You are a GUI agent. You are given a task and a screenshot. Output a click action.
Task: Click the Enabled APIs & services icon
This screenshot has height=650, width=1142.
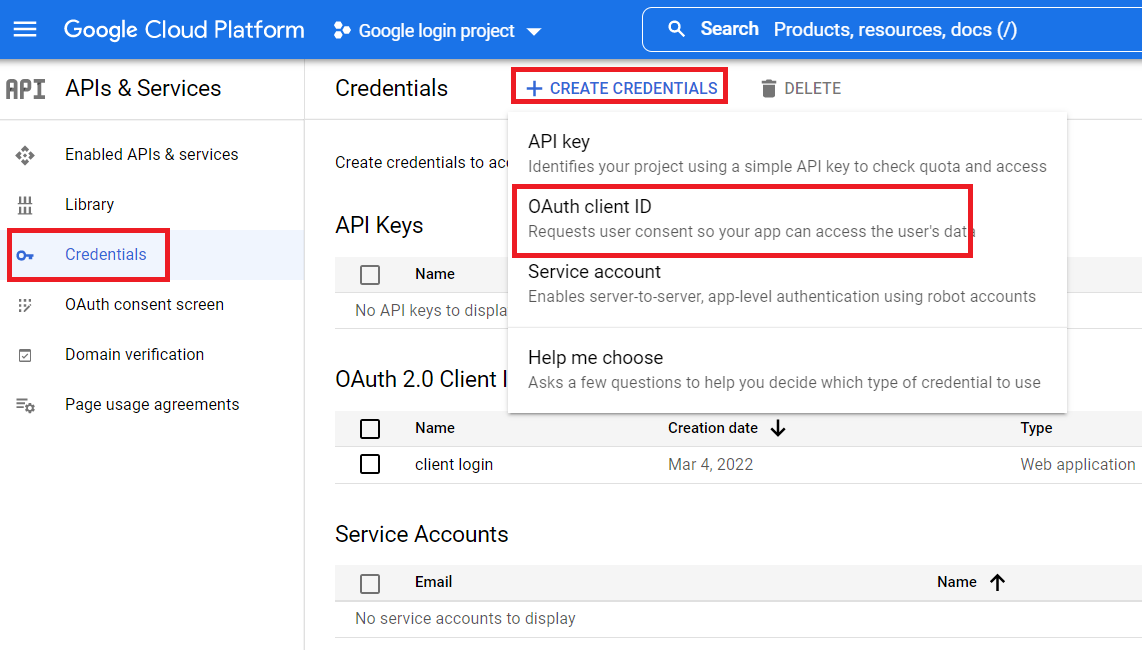click(x=25, y=155)
